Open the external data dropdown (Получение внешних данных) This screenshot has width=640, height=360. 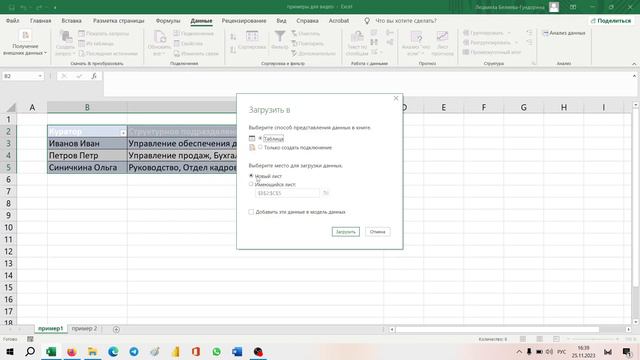click(x=25, y=43)
